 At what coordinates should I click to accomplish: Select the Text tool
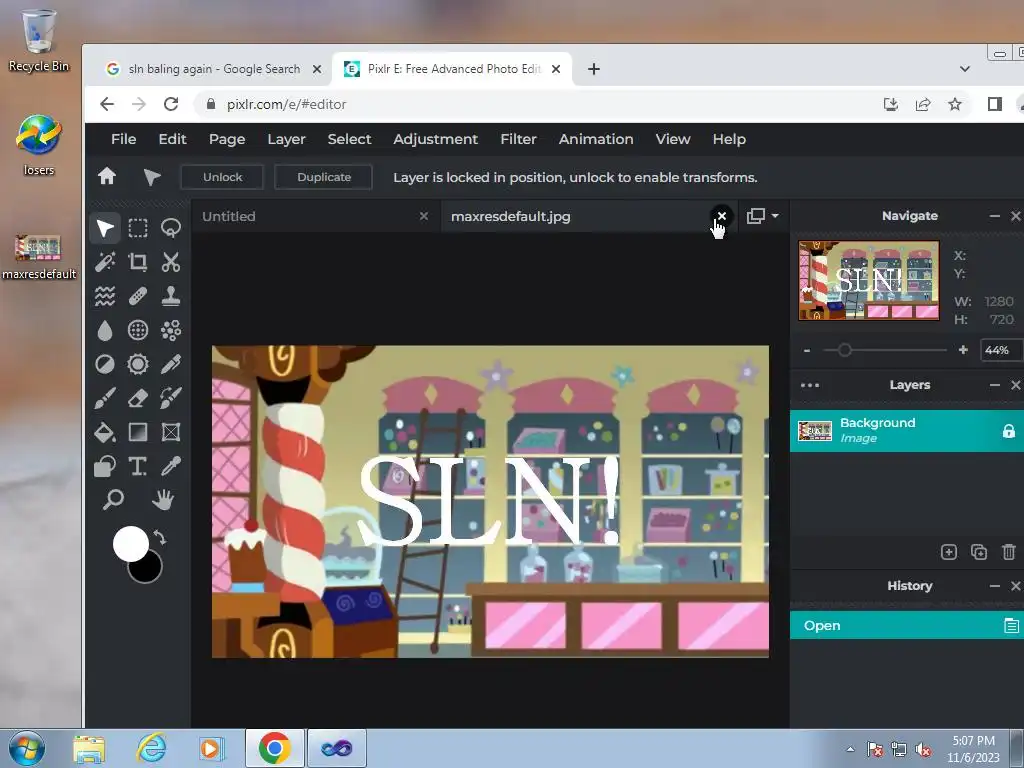click(x=138, y=466)
